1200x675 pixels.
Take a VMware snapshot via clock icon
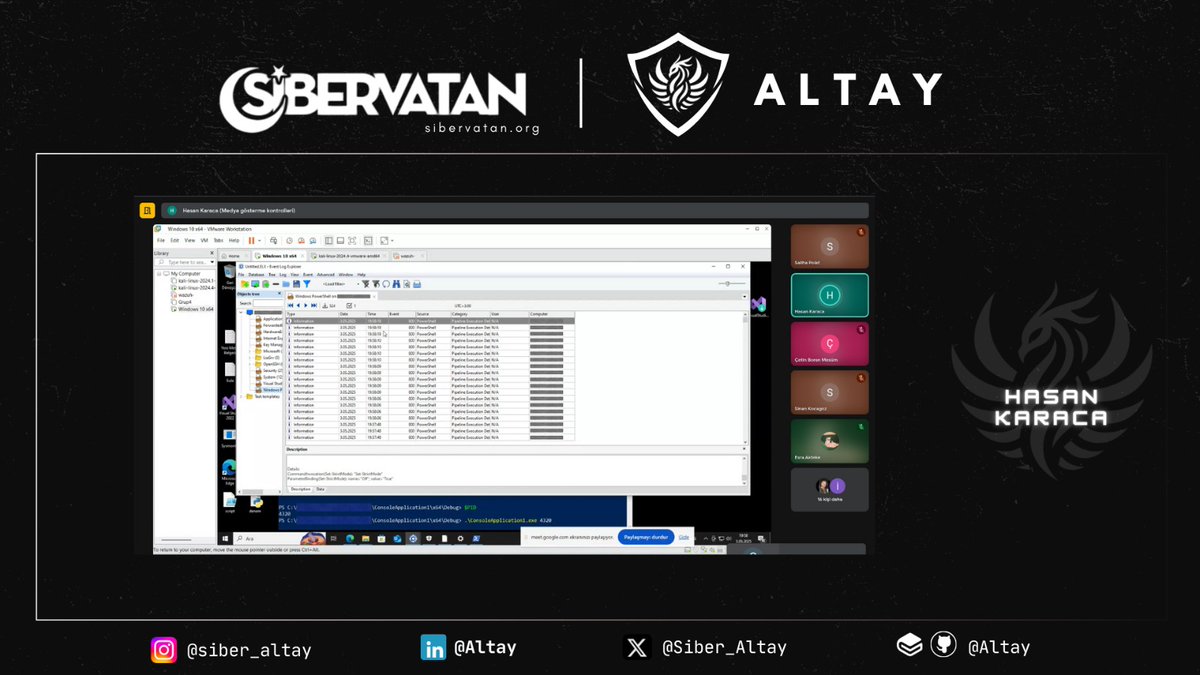click(x=290, y=241)
